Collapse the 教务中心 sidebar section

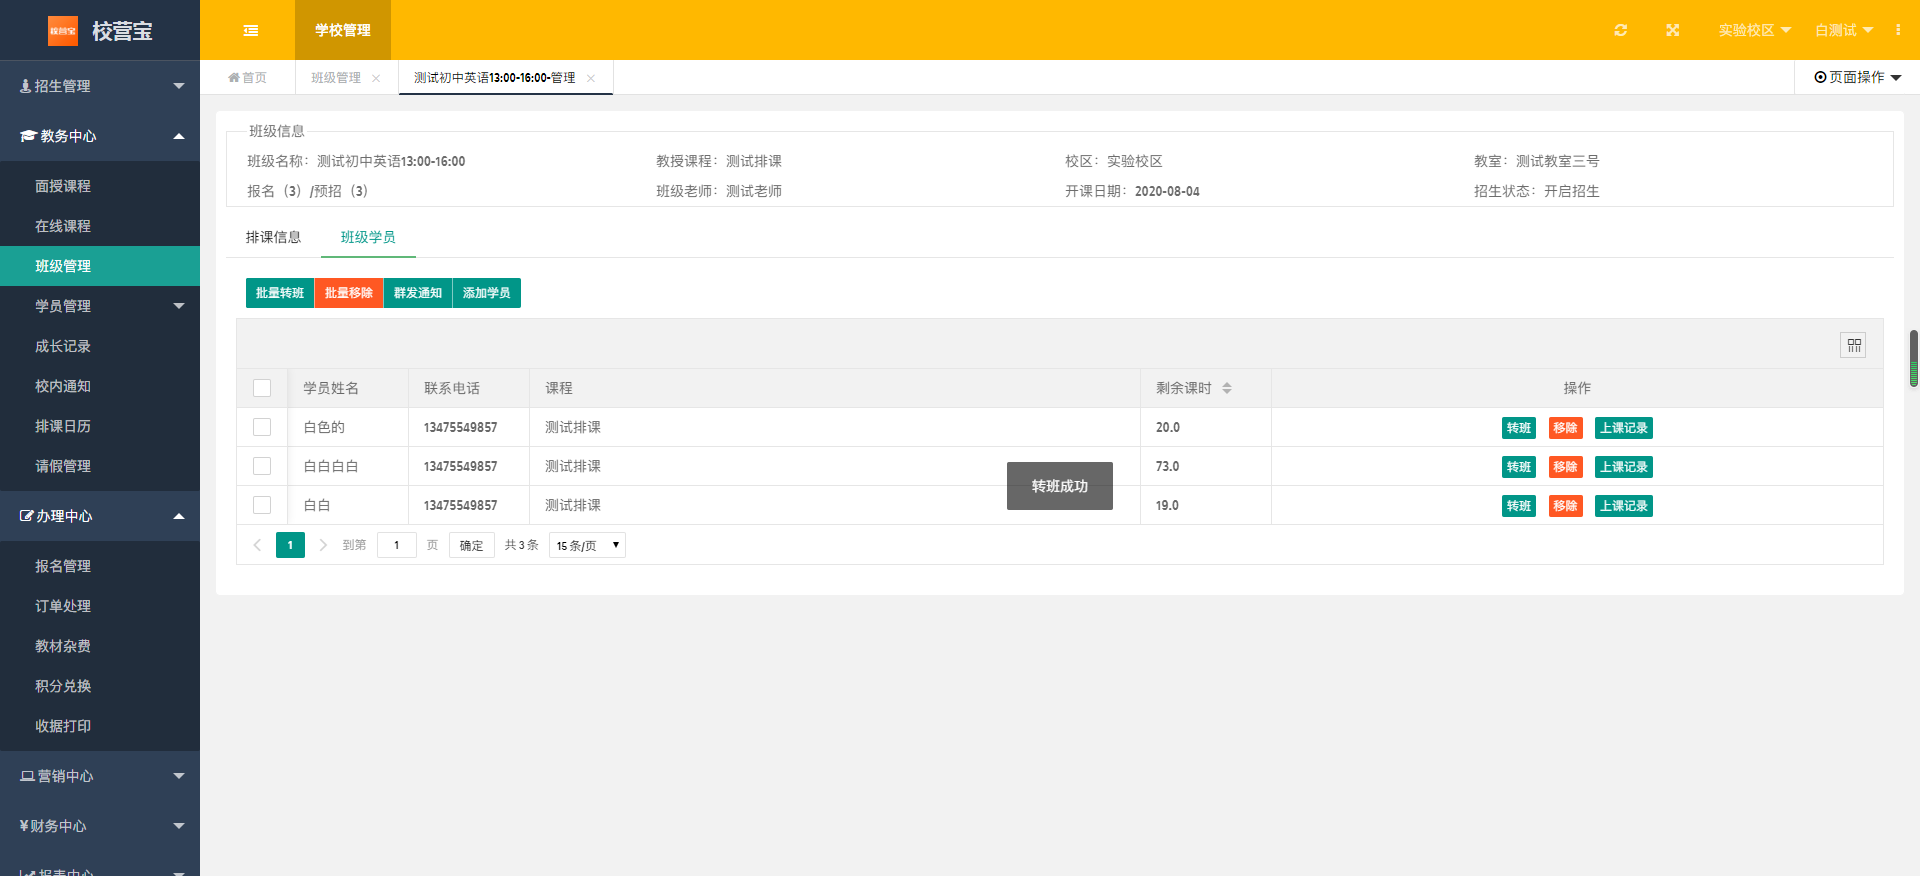pyautogui.click(x=100, y=136)
